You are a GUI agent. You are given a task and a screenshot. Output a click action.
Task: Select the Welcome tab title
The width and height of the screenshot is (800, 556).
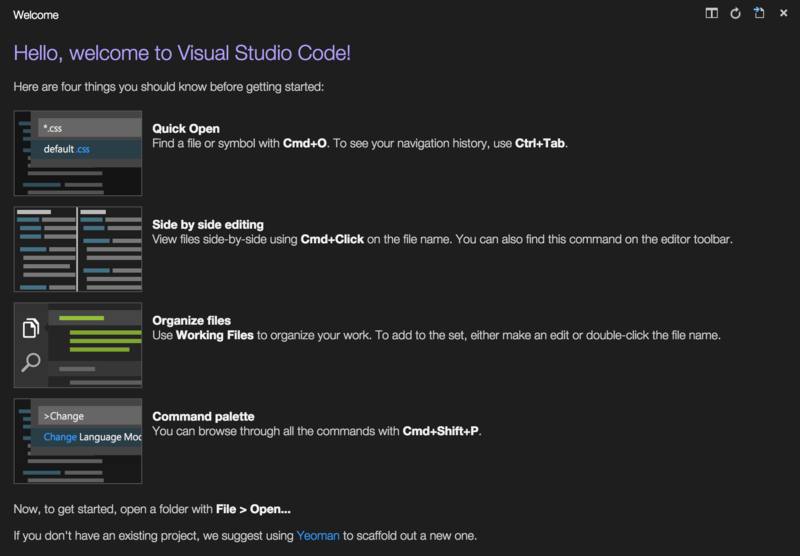pos(36,15)
